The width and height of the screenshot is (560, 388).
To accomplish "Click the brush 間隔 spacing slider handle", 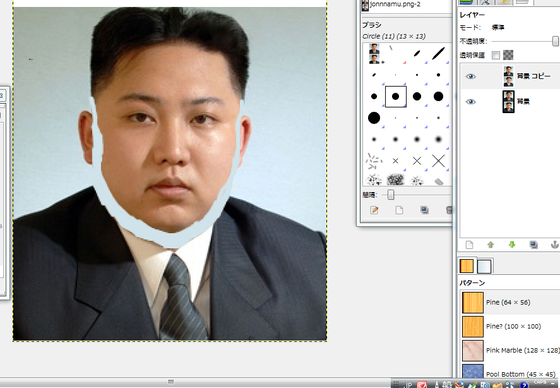I will (391, 195).
